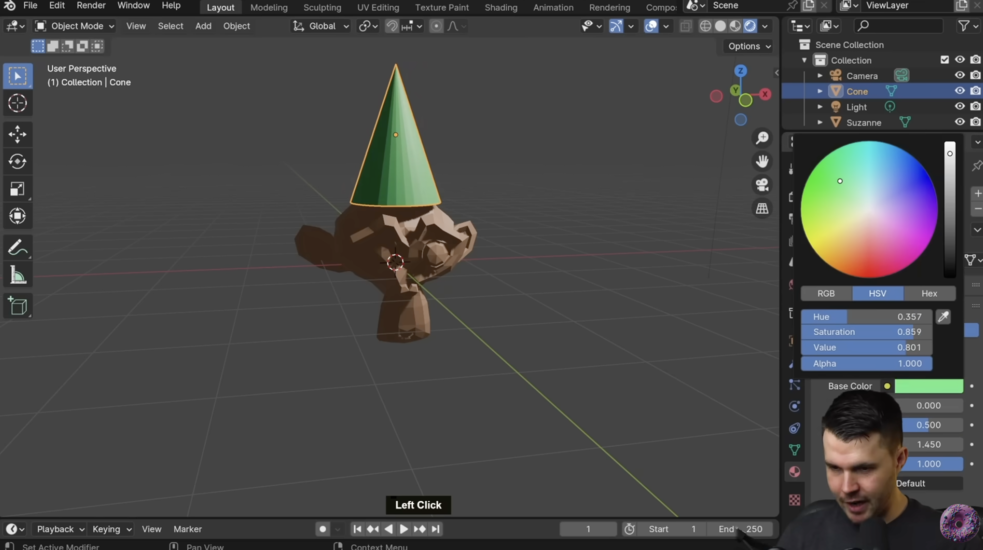Image resolution: width=983 pixels, height=550 pixels.
Task: Switch to the UV Editing workspace tab
Action: tap(378, 8)
